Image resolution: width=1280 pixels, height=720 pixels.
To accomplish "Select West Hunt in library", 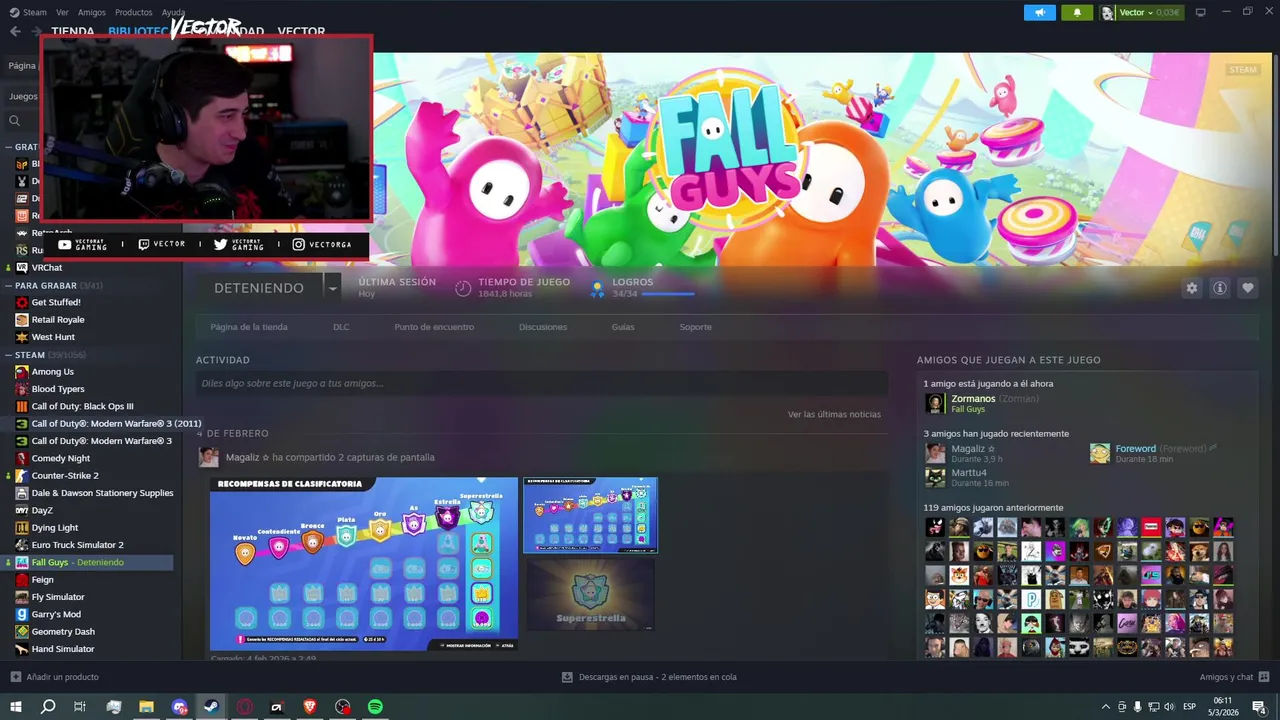I will [x=53, y=337].
